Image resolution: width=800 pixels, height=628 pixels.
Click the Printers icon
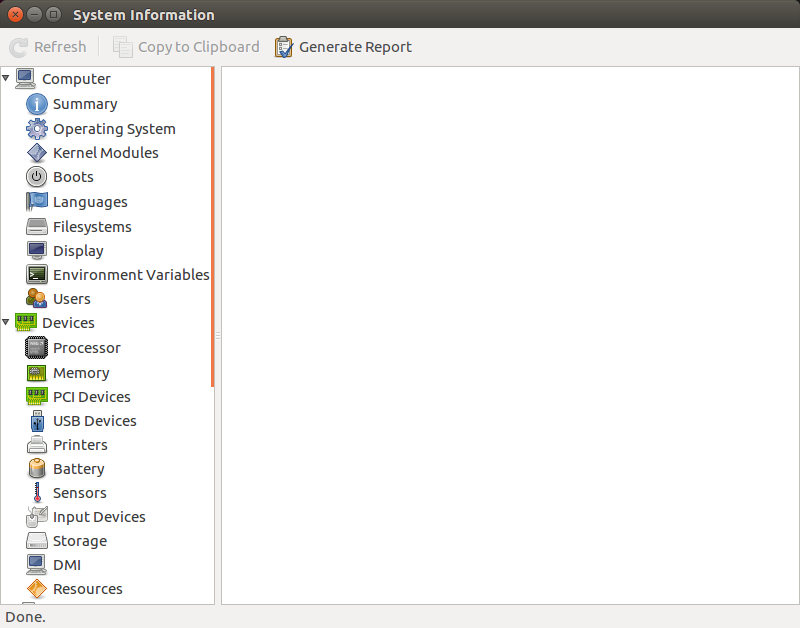point(37,445)
